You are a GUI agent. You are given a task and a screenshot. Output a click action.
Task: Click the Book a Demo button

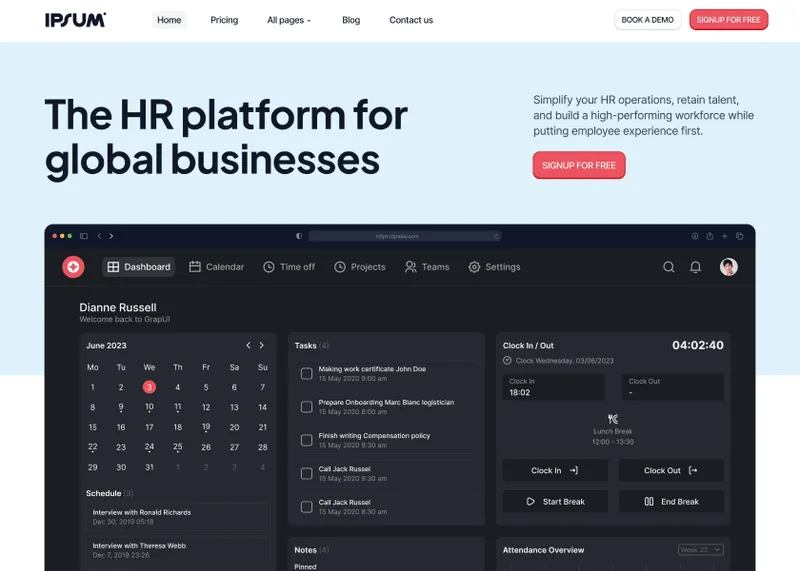(x=647, y=20)
